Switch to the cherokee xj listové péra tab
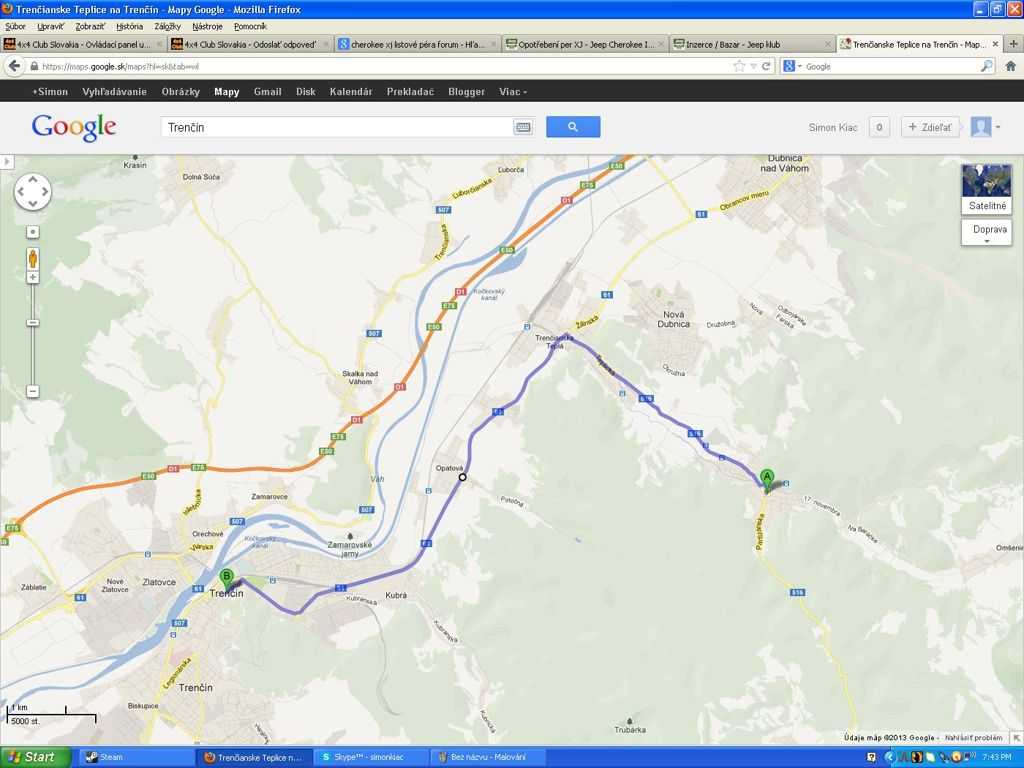Image resolution: width=1024 pixels, height=768 pixels. (418, 44)
